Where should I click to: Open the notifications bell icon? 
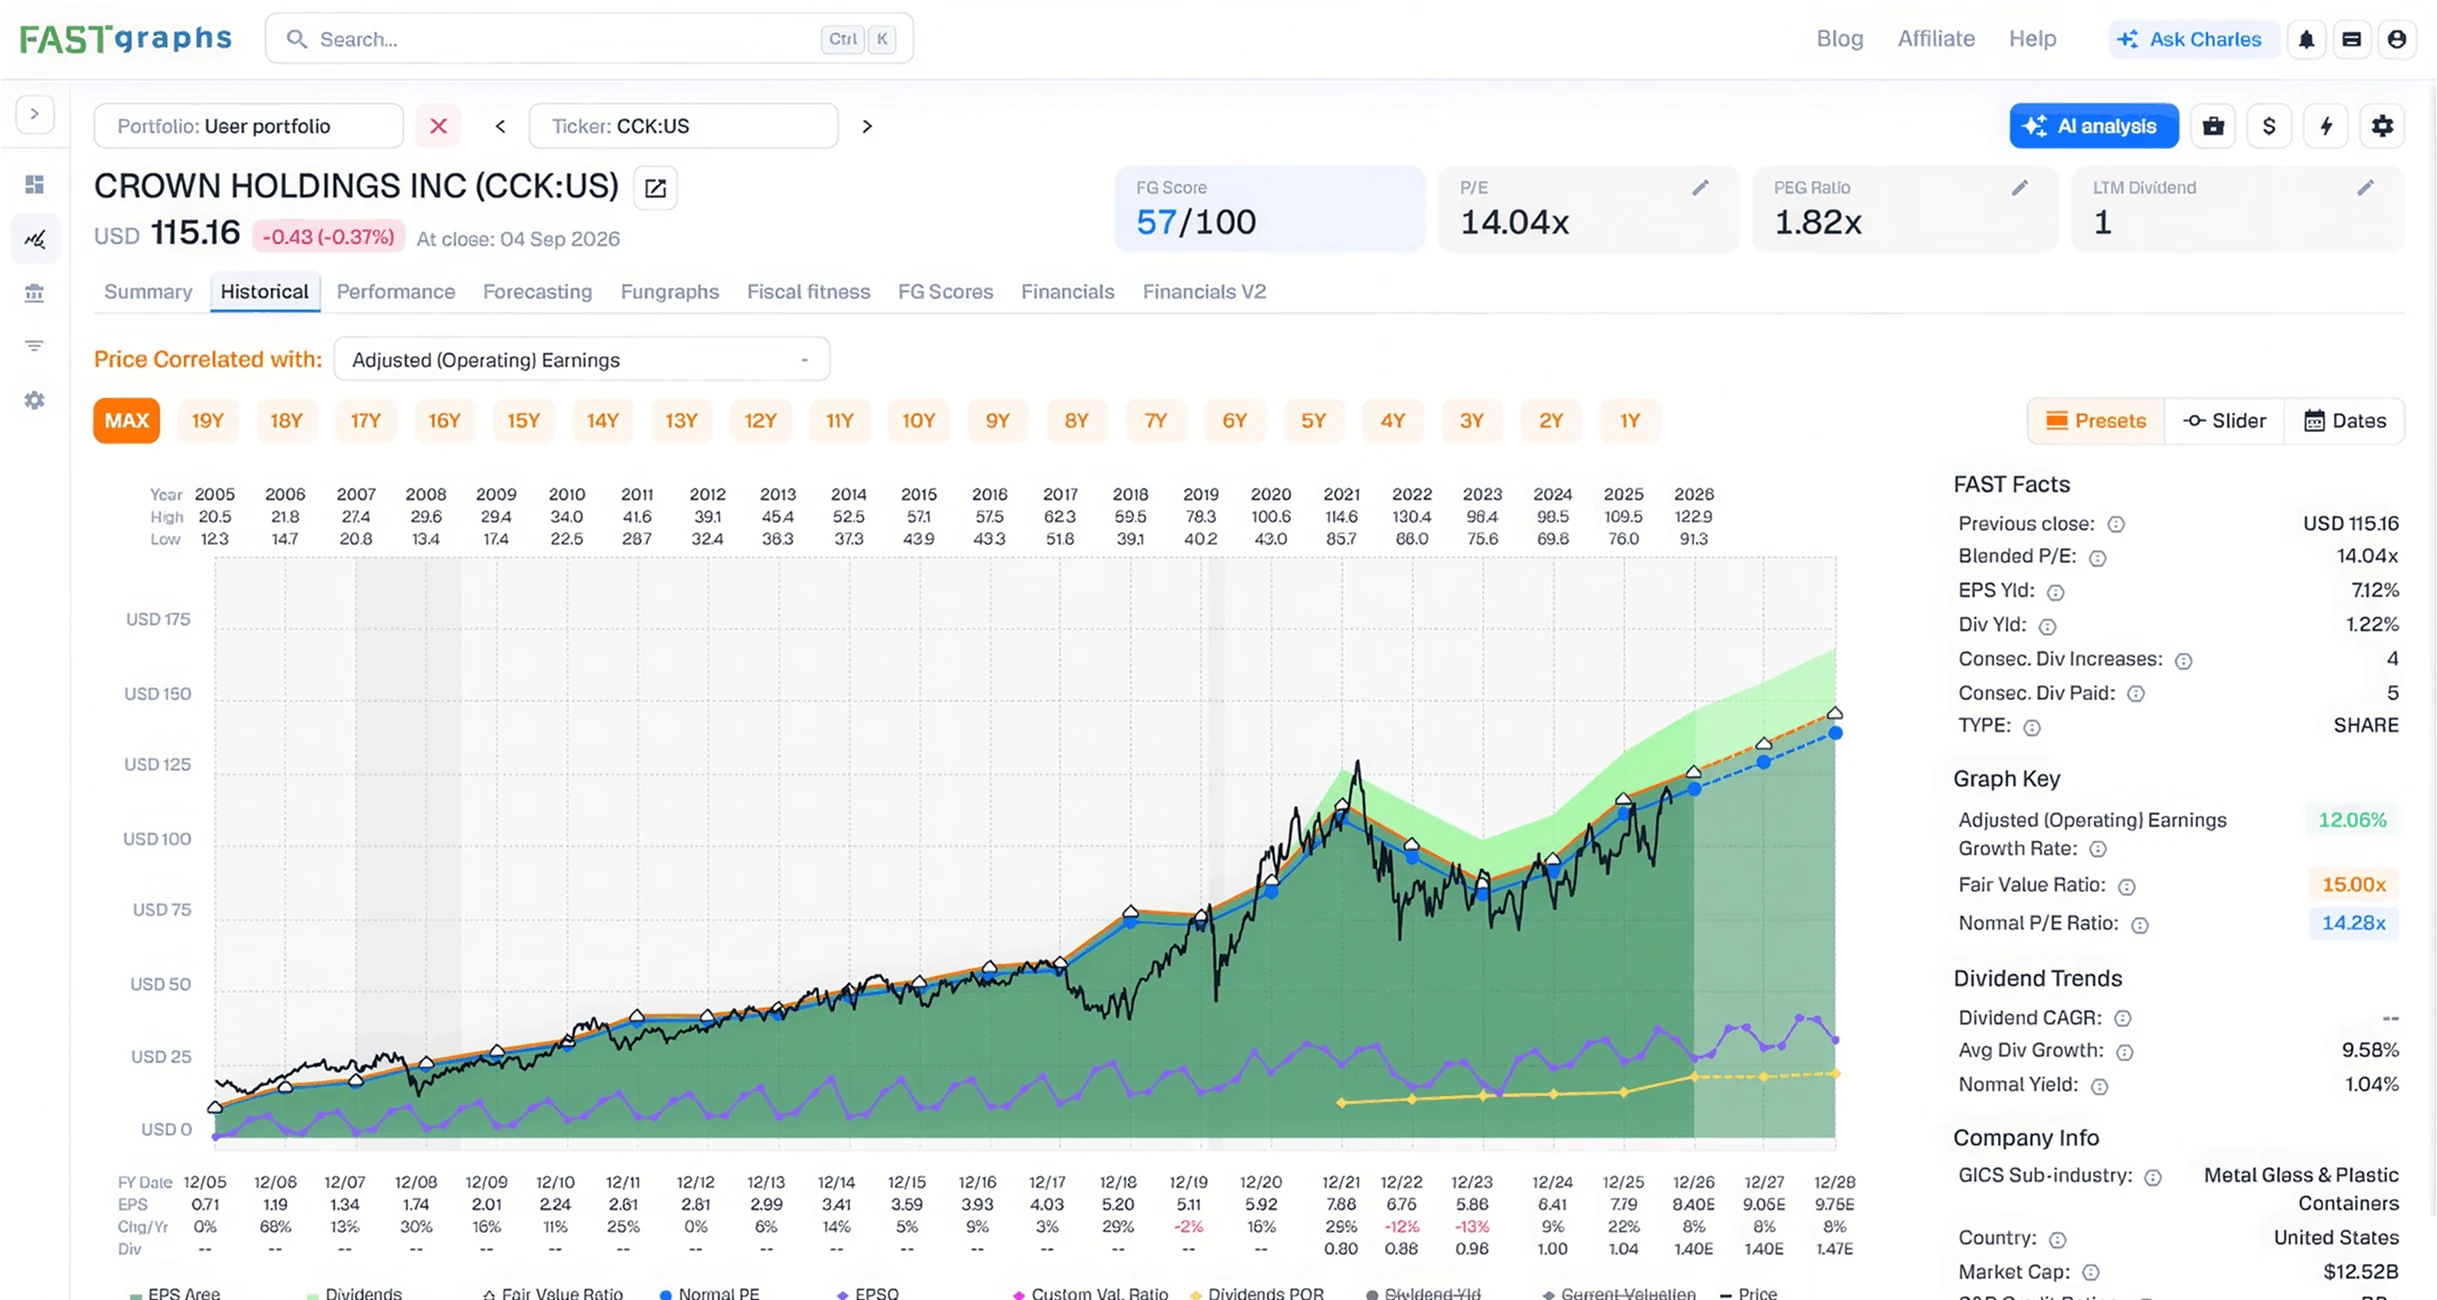click(x=2306, y=39)
